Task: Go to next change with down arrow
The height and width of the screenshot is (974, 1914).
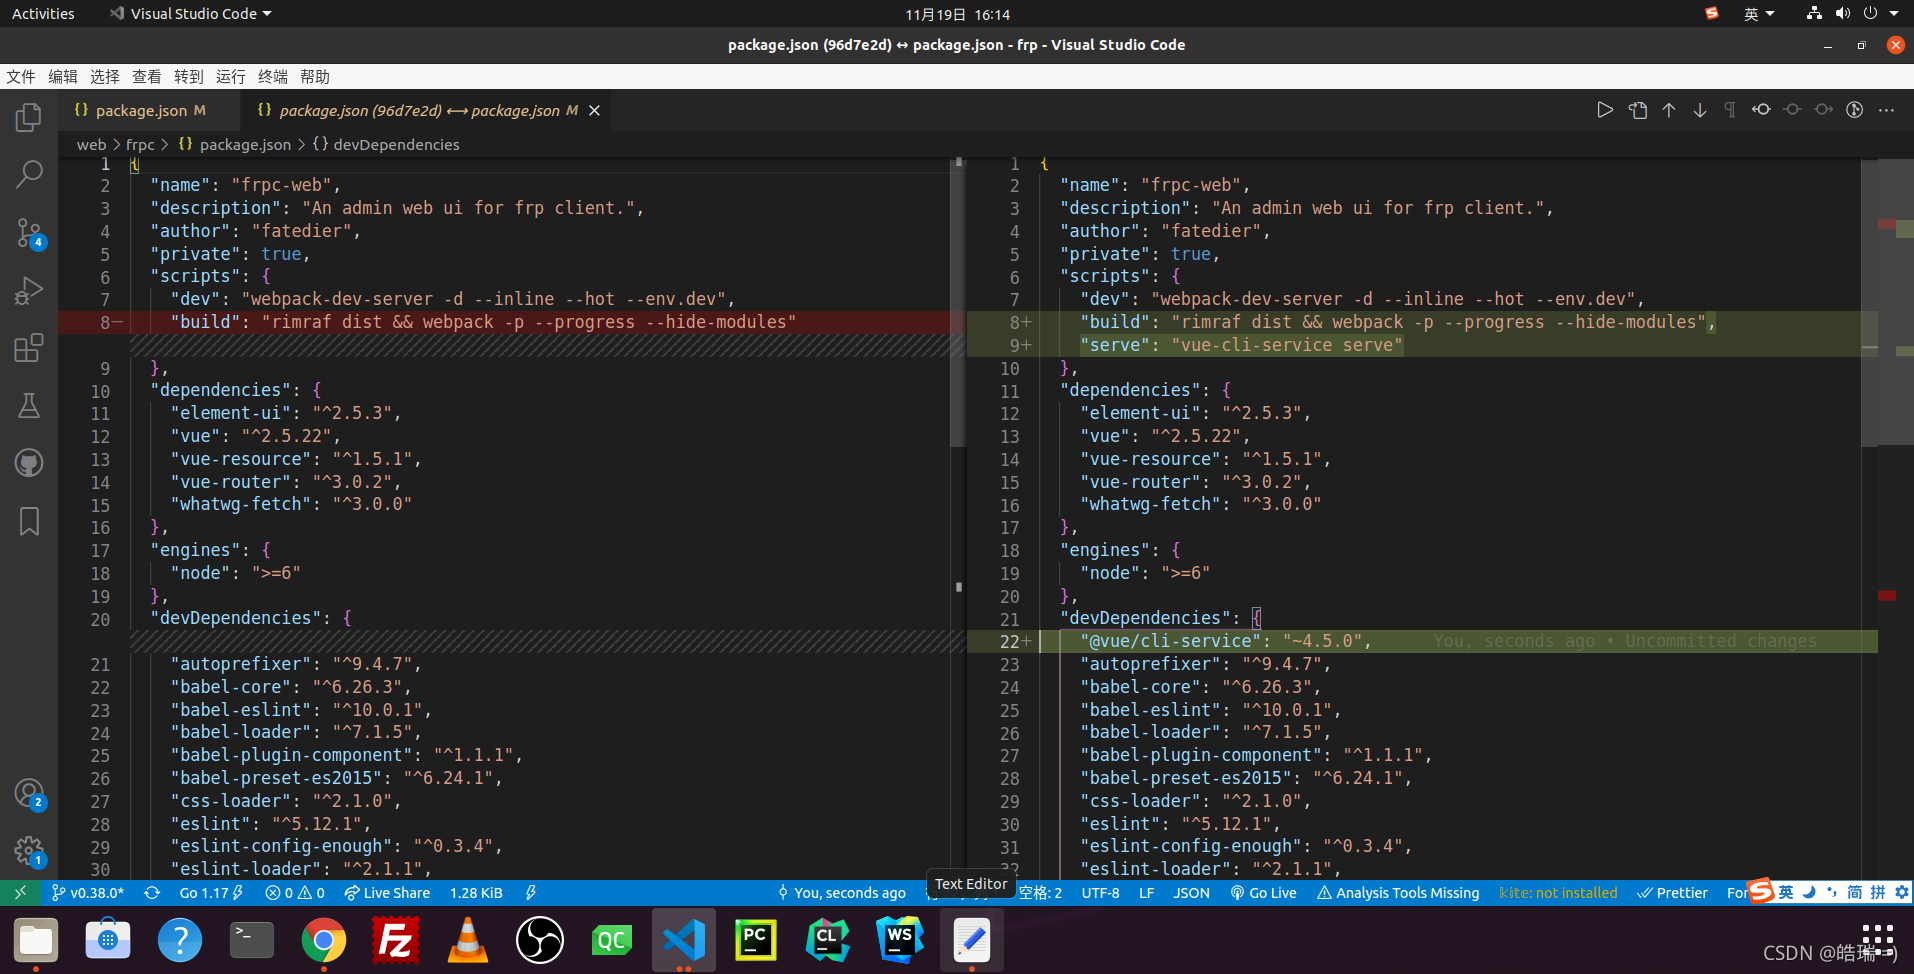Action: point(1700,110)
